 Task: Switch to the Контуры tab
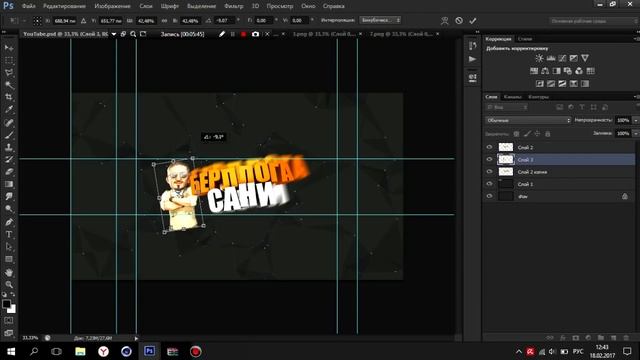click(x=538, y=97)
